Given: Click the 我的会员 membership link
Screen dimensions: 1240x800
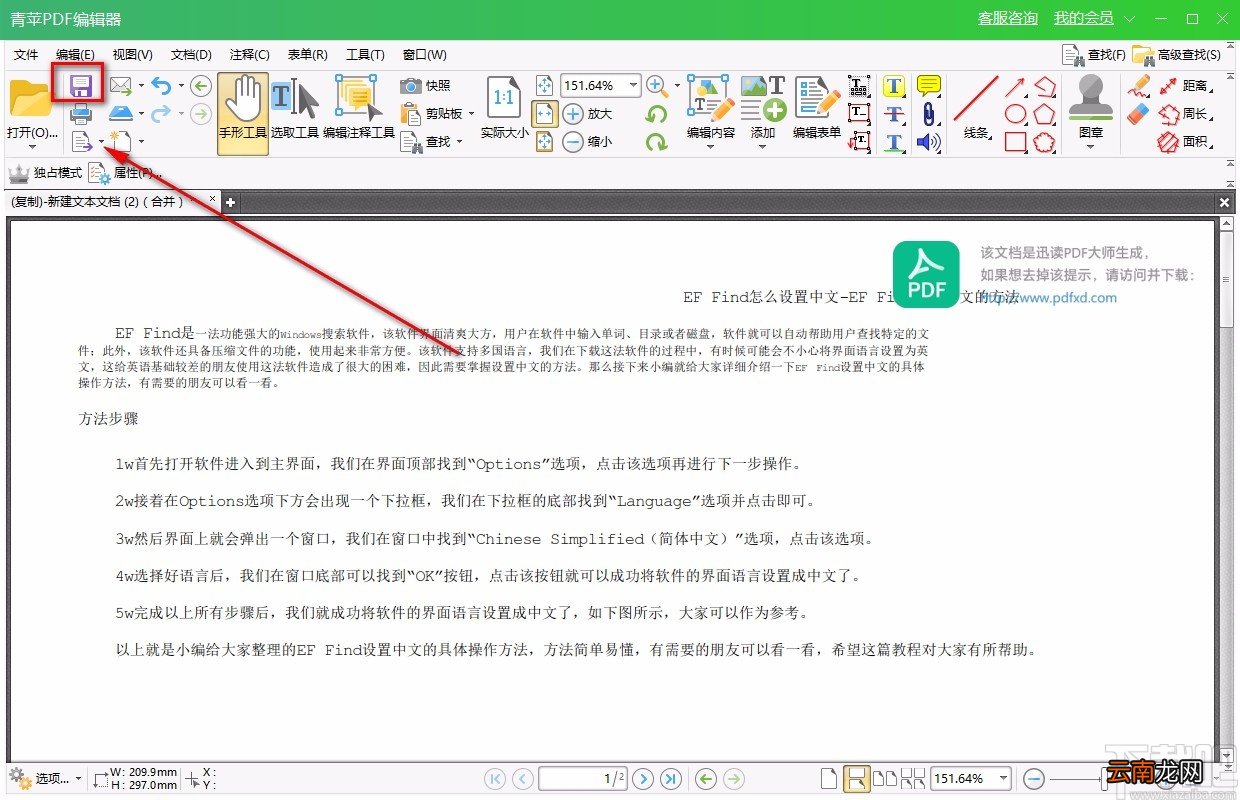Looking at the screenshot, I should click(x=1083, y=18).
